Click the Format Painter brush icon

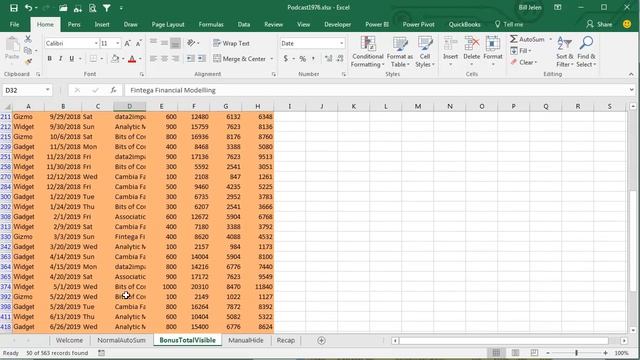[x=28, y=62]
